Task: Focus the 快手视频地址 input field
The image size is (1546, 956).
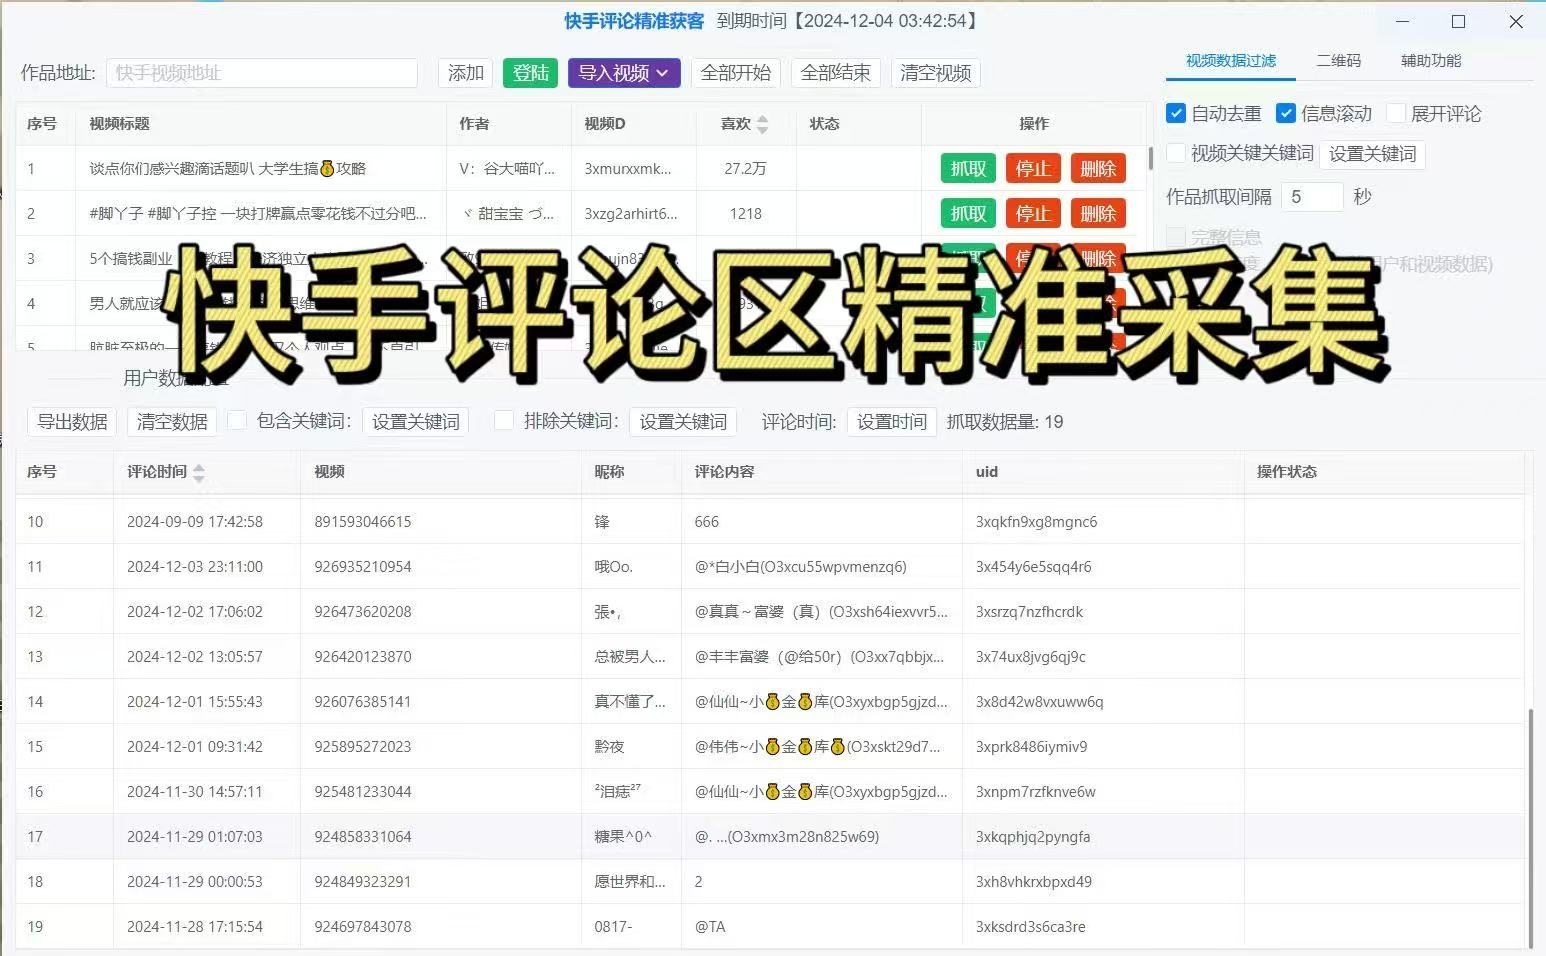Action: [262, 73]
